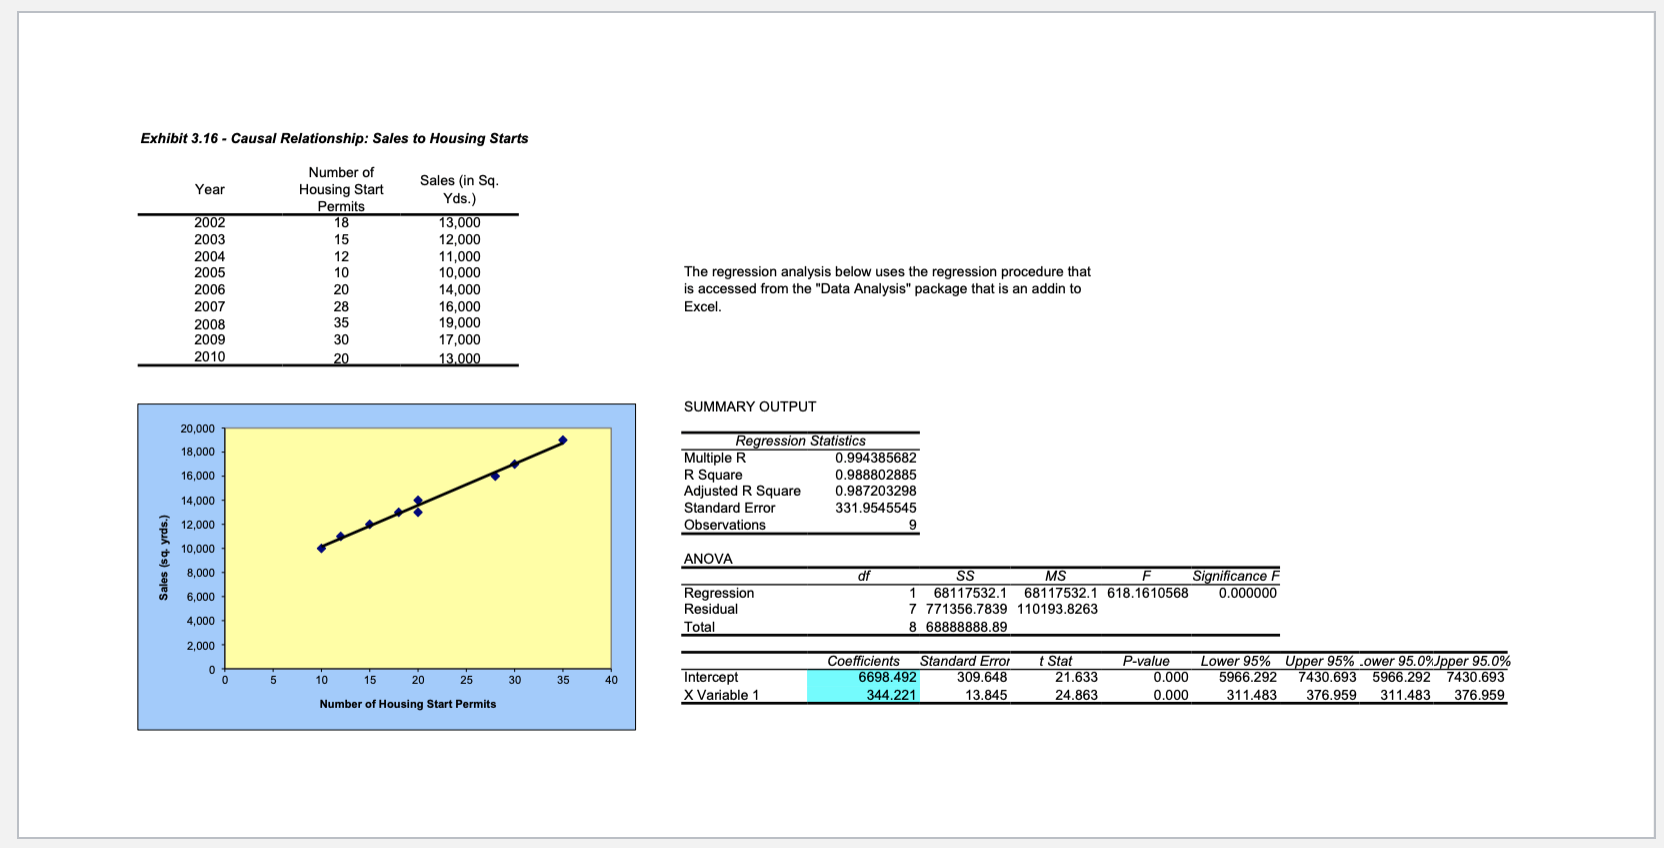The width and height of the screenshot is (1664, 848).
Task: Select the 25 label on the chart's x-axis
Action: click(466, 680)
